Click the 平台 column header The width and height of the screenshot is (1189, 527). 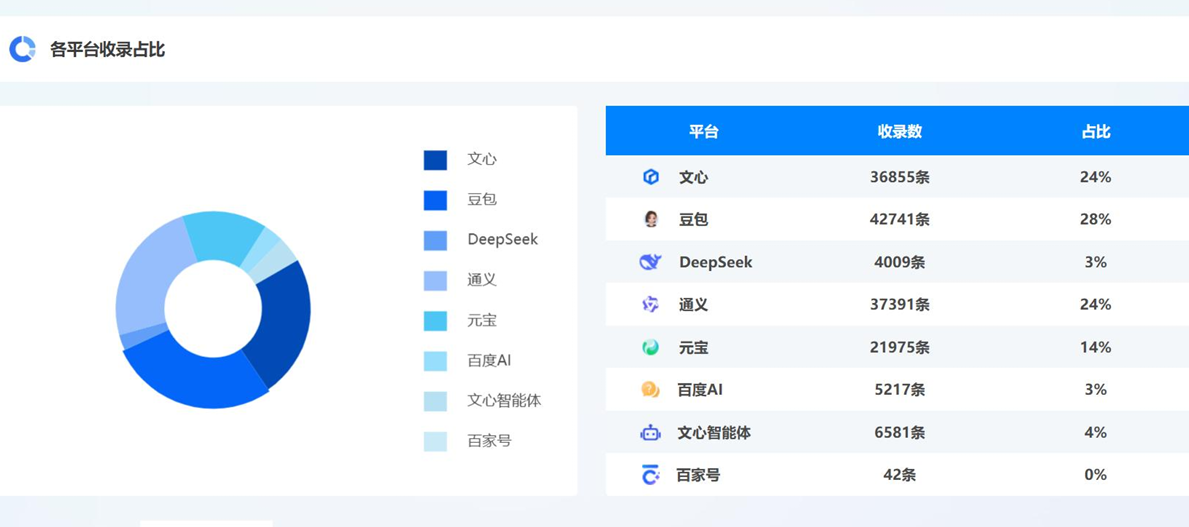pos(704,131)
